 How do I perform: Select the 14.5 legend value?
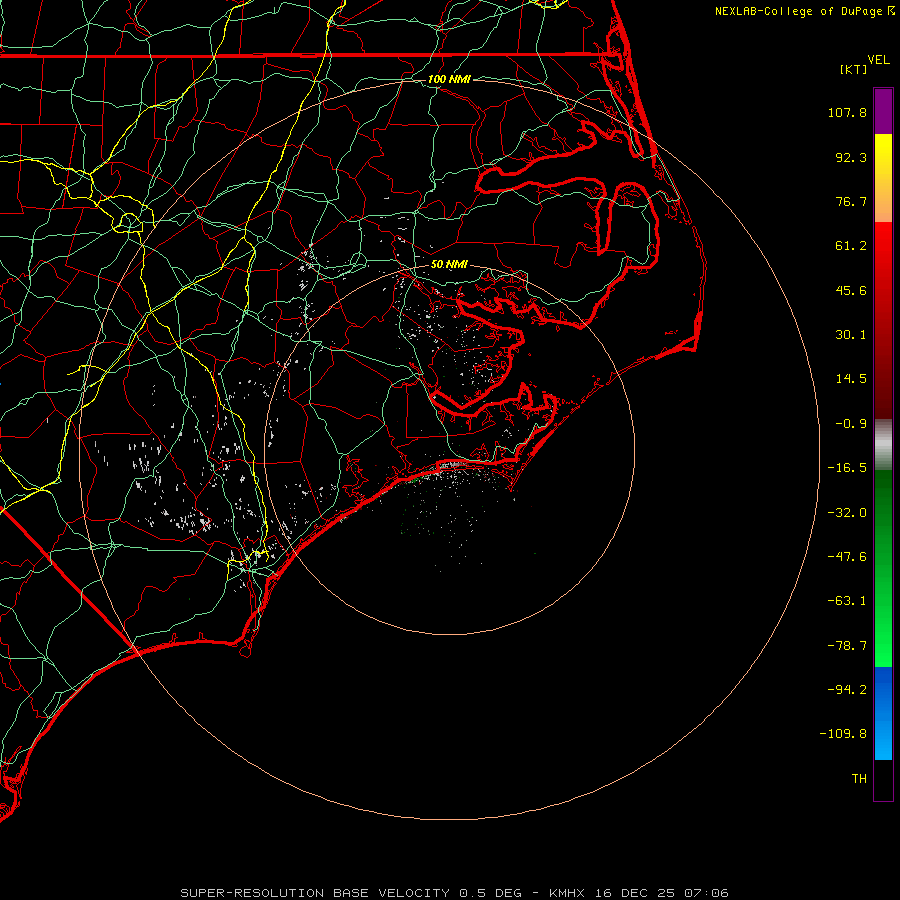click(x=851, y=379)
